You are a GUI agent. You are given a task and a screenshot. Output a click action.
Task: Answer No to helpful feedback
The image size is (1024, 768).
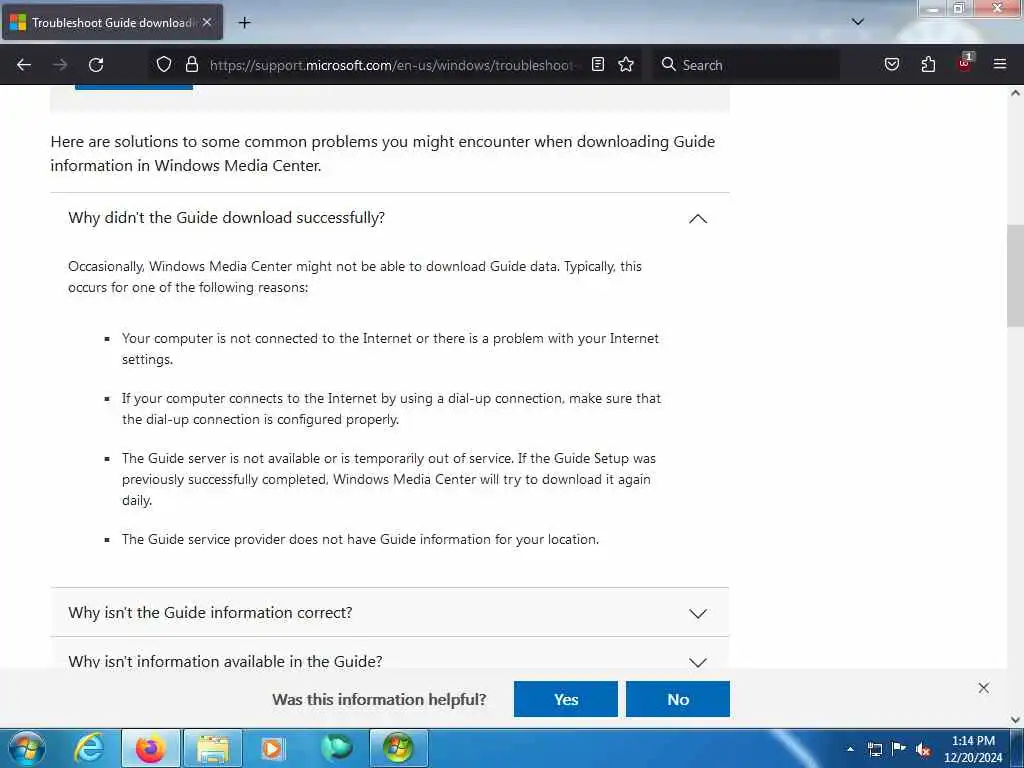(x=678, y=699)
